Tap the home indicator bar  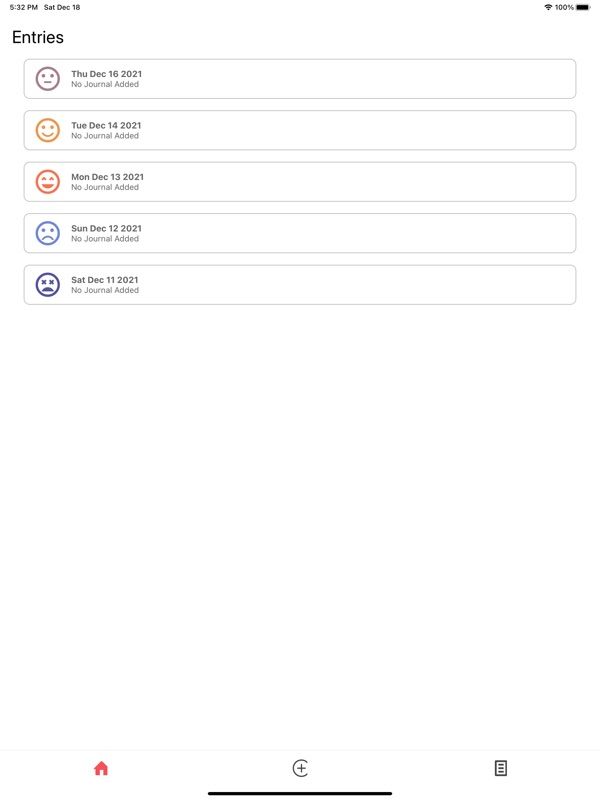[300, 793]
